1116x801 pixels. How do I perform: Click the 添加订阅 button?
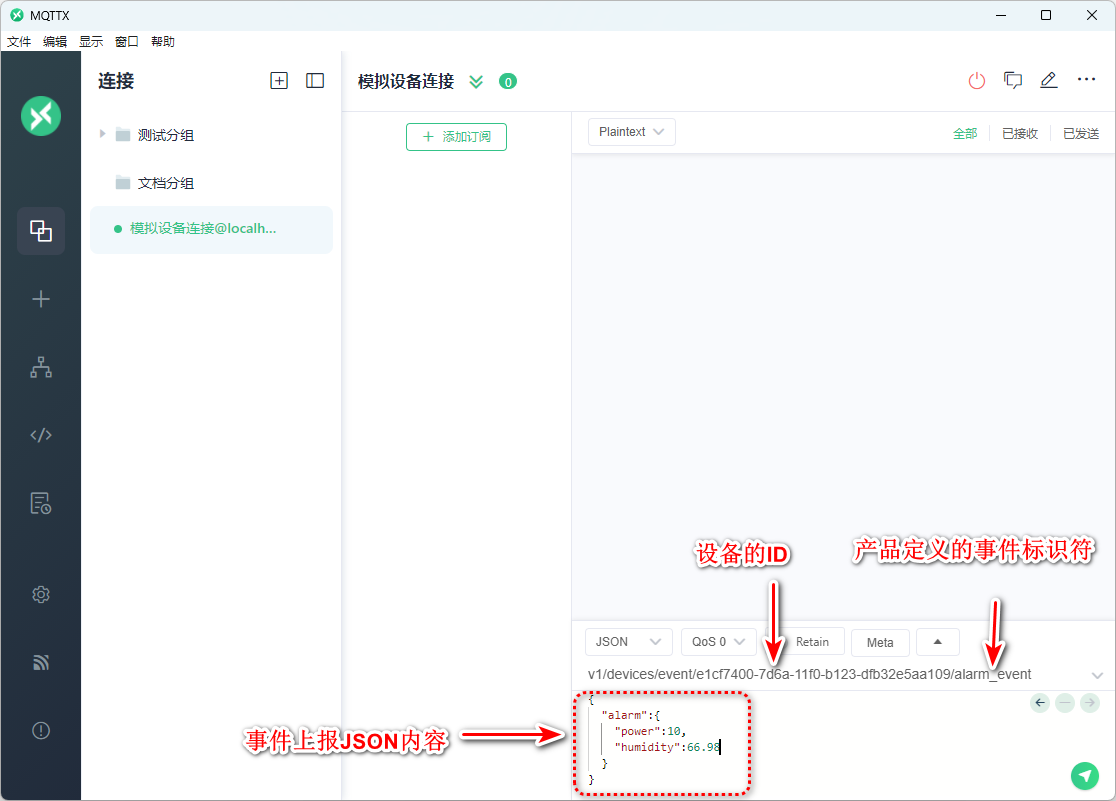point(456,137)
